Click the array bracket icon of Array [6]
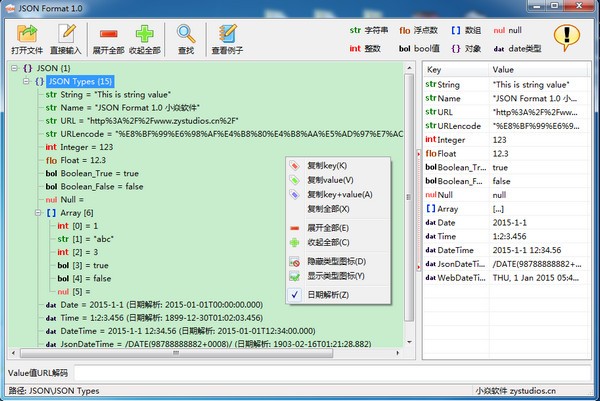Screen dimensions: 600x401 [x=51, y=213]
